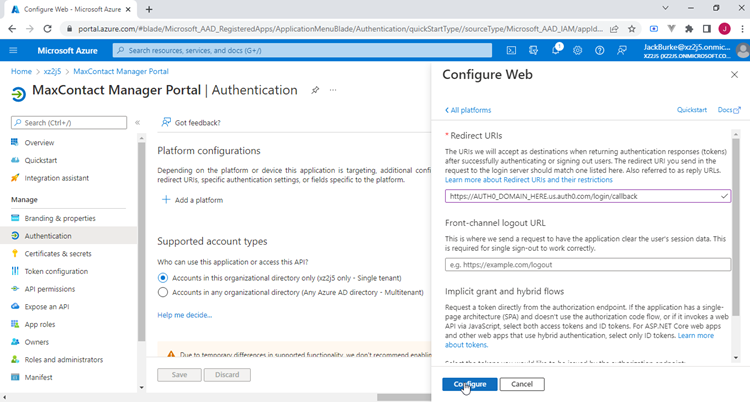Open a new browser tab
The height and width of the screenshot is (402, 750).
point(149,9)
